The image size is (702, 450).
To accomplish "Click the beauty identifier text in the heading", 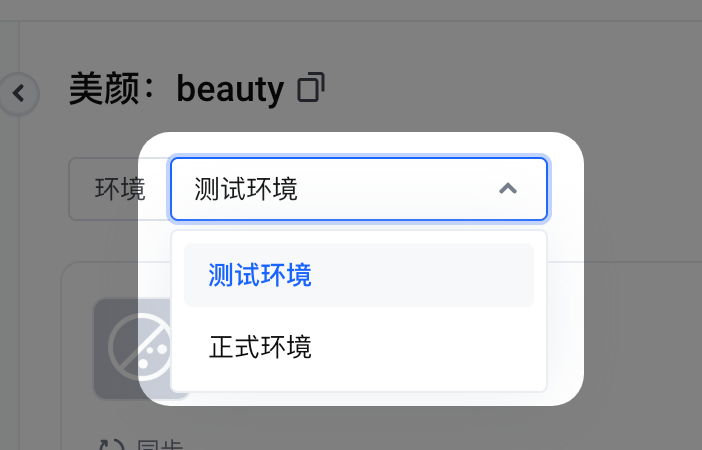I will pos(230,90).
